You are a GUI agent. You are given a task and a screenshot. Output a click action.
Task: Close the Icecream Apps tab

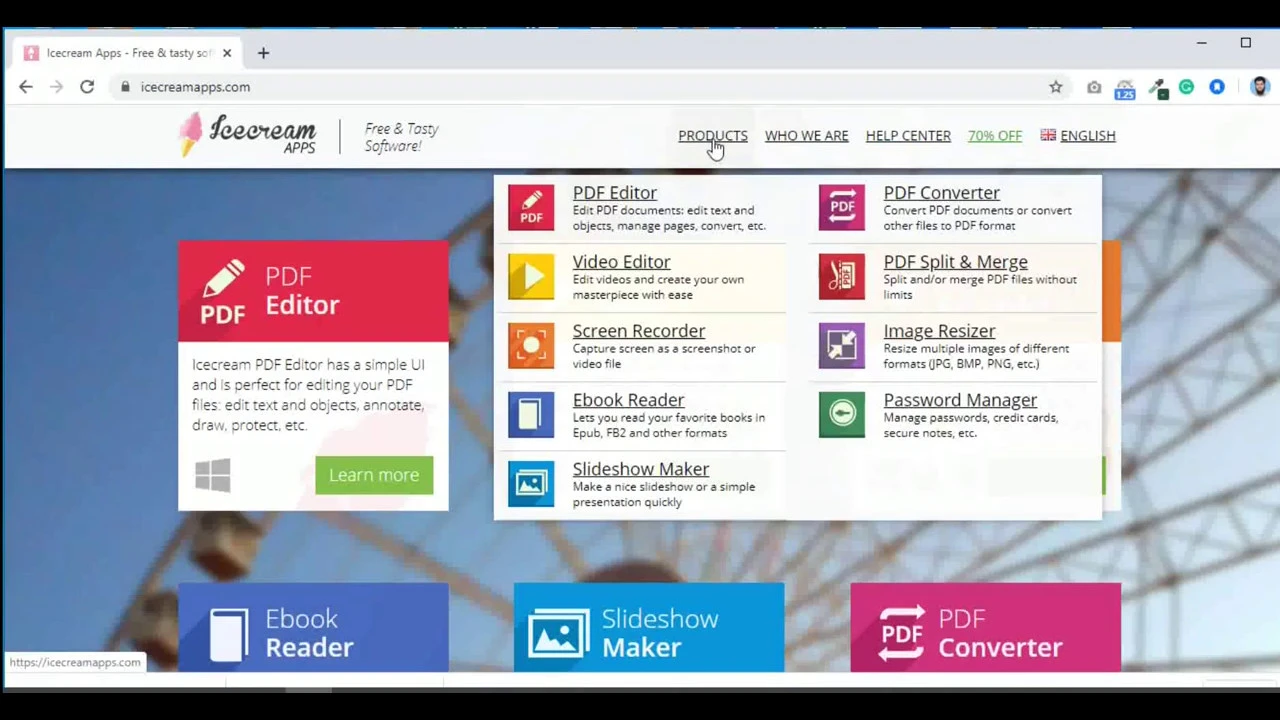tap(227, 53)
